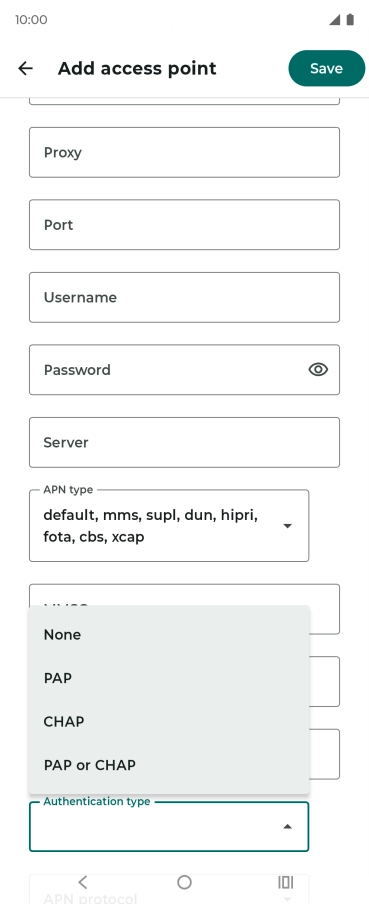
Task: Open the APN protocol dropdown
Action: click(169, 892)
